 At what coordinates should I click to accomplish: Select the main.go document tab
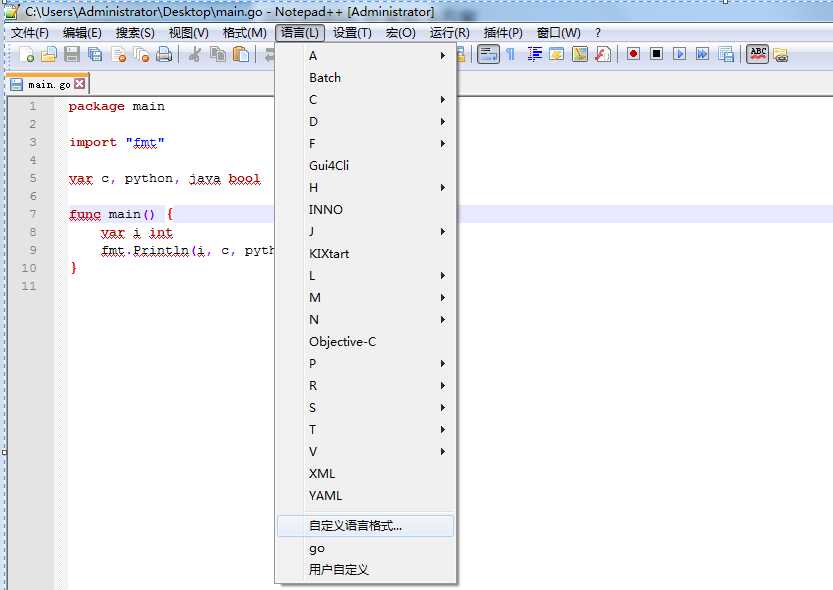[x=47, y=84]
